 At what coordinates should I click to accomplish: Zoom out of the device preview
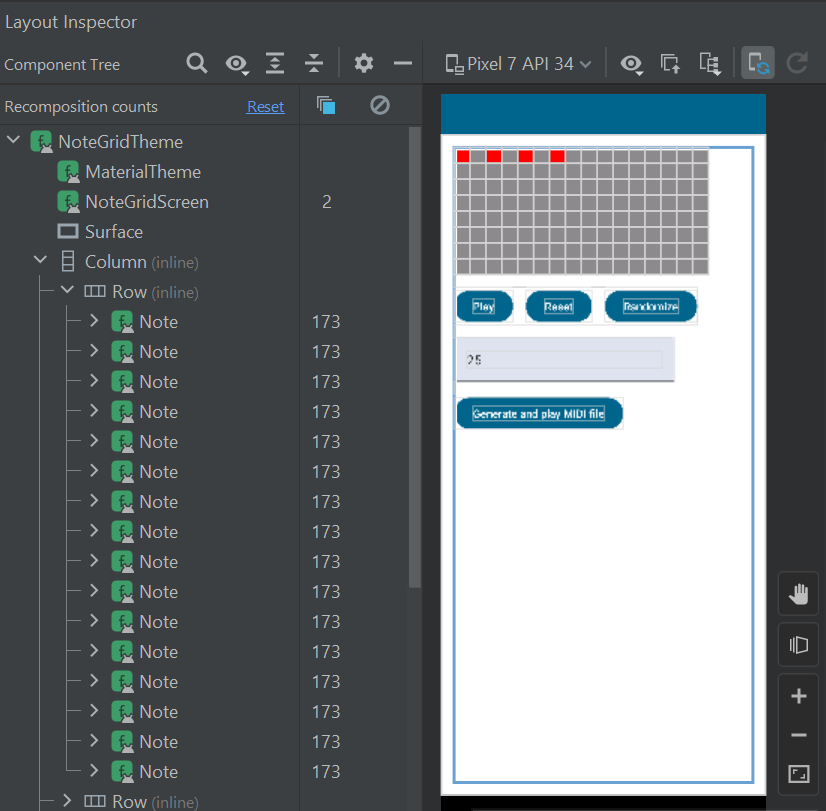(798, 735)
